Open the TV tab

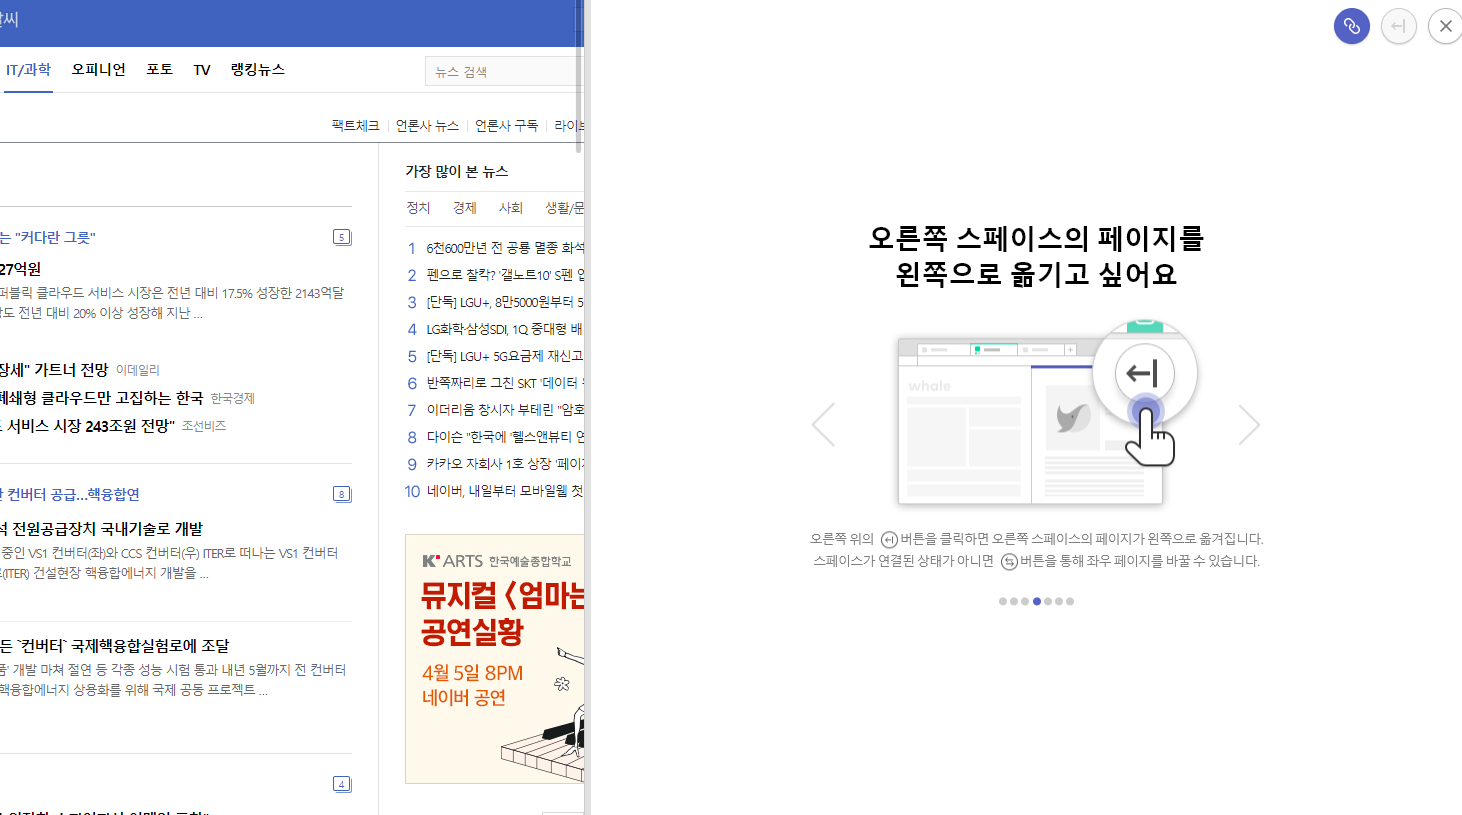(202, 69)
